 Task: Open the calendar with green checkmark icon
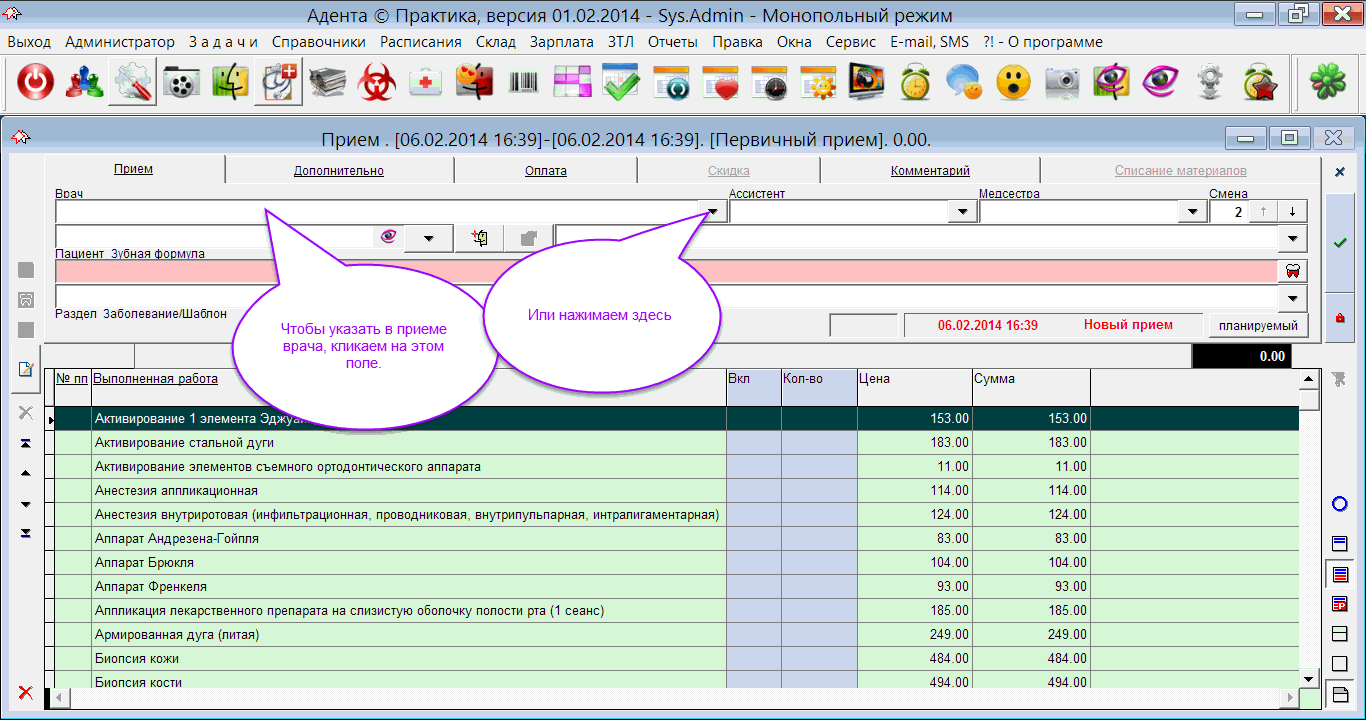click(x=621, y=83)
